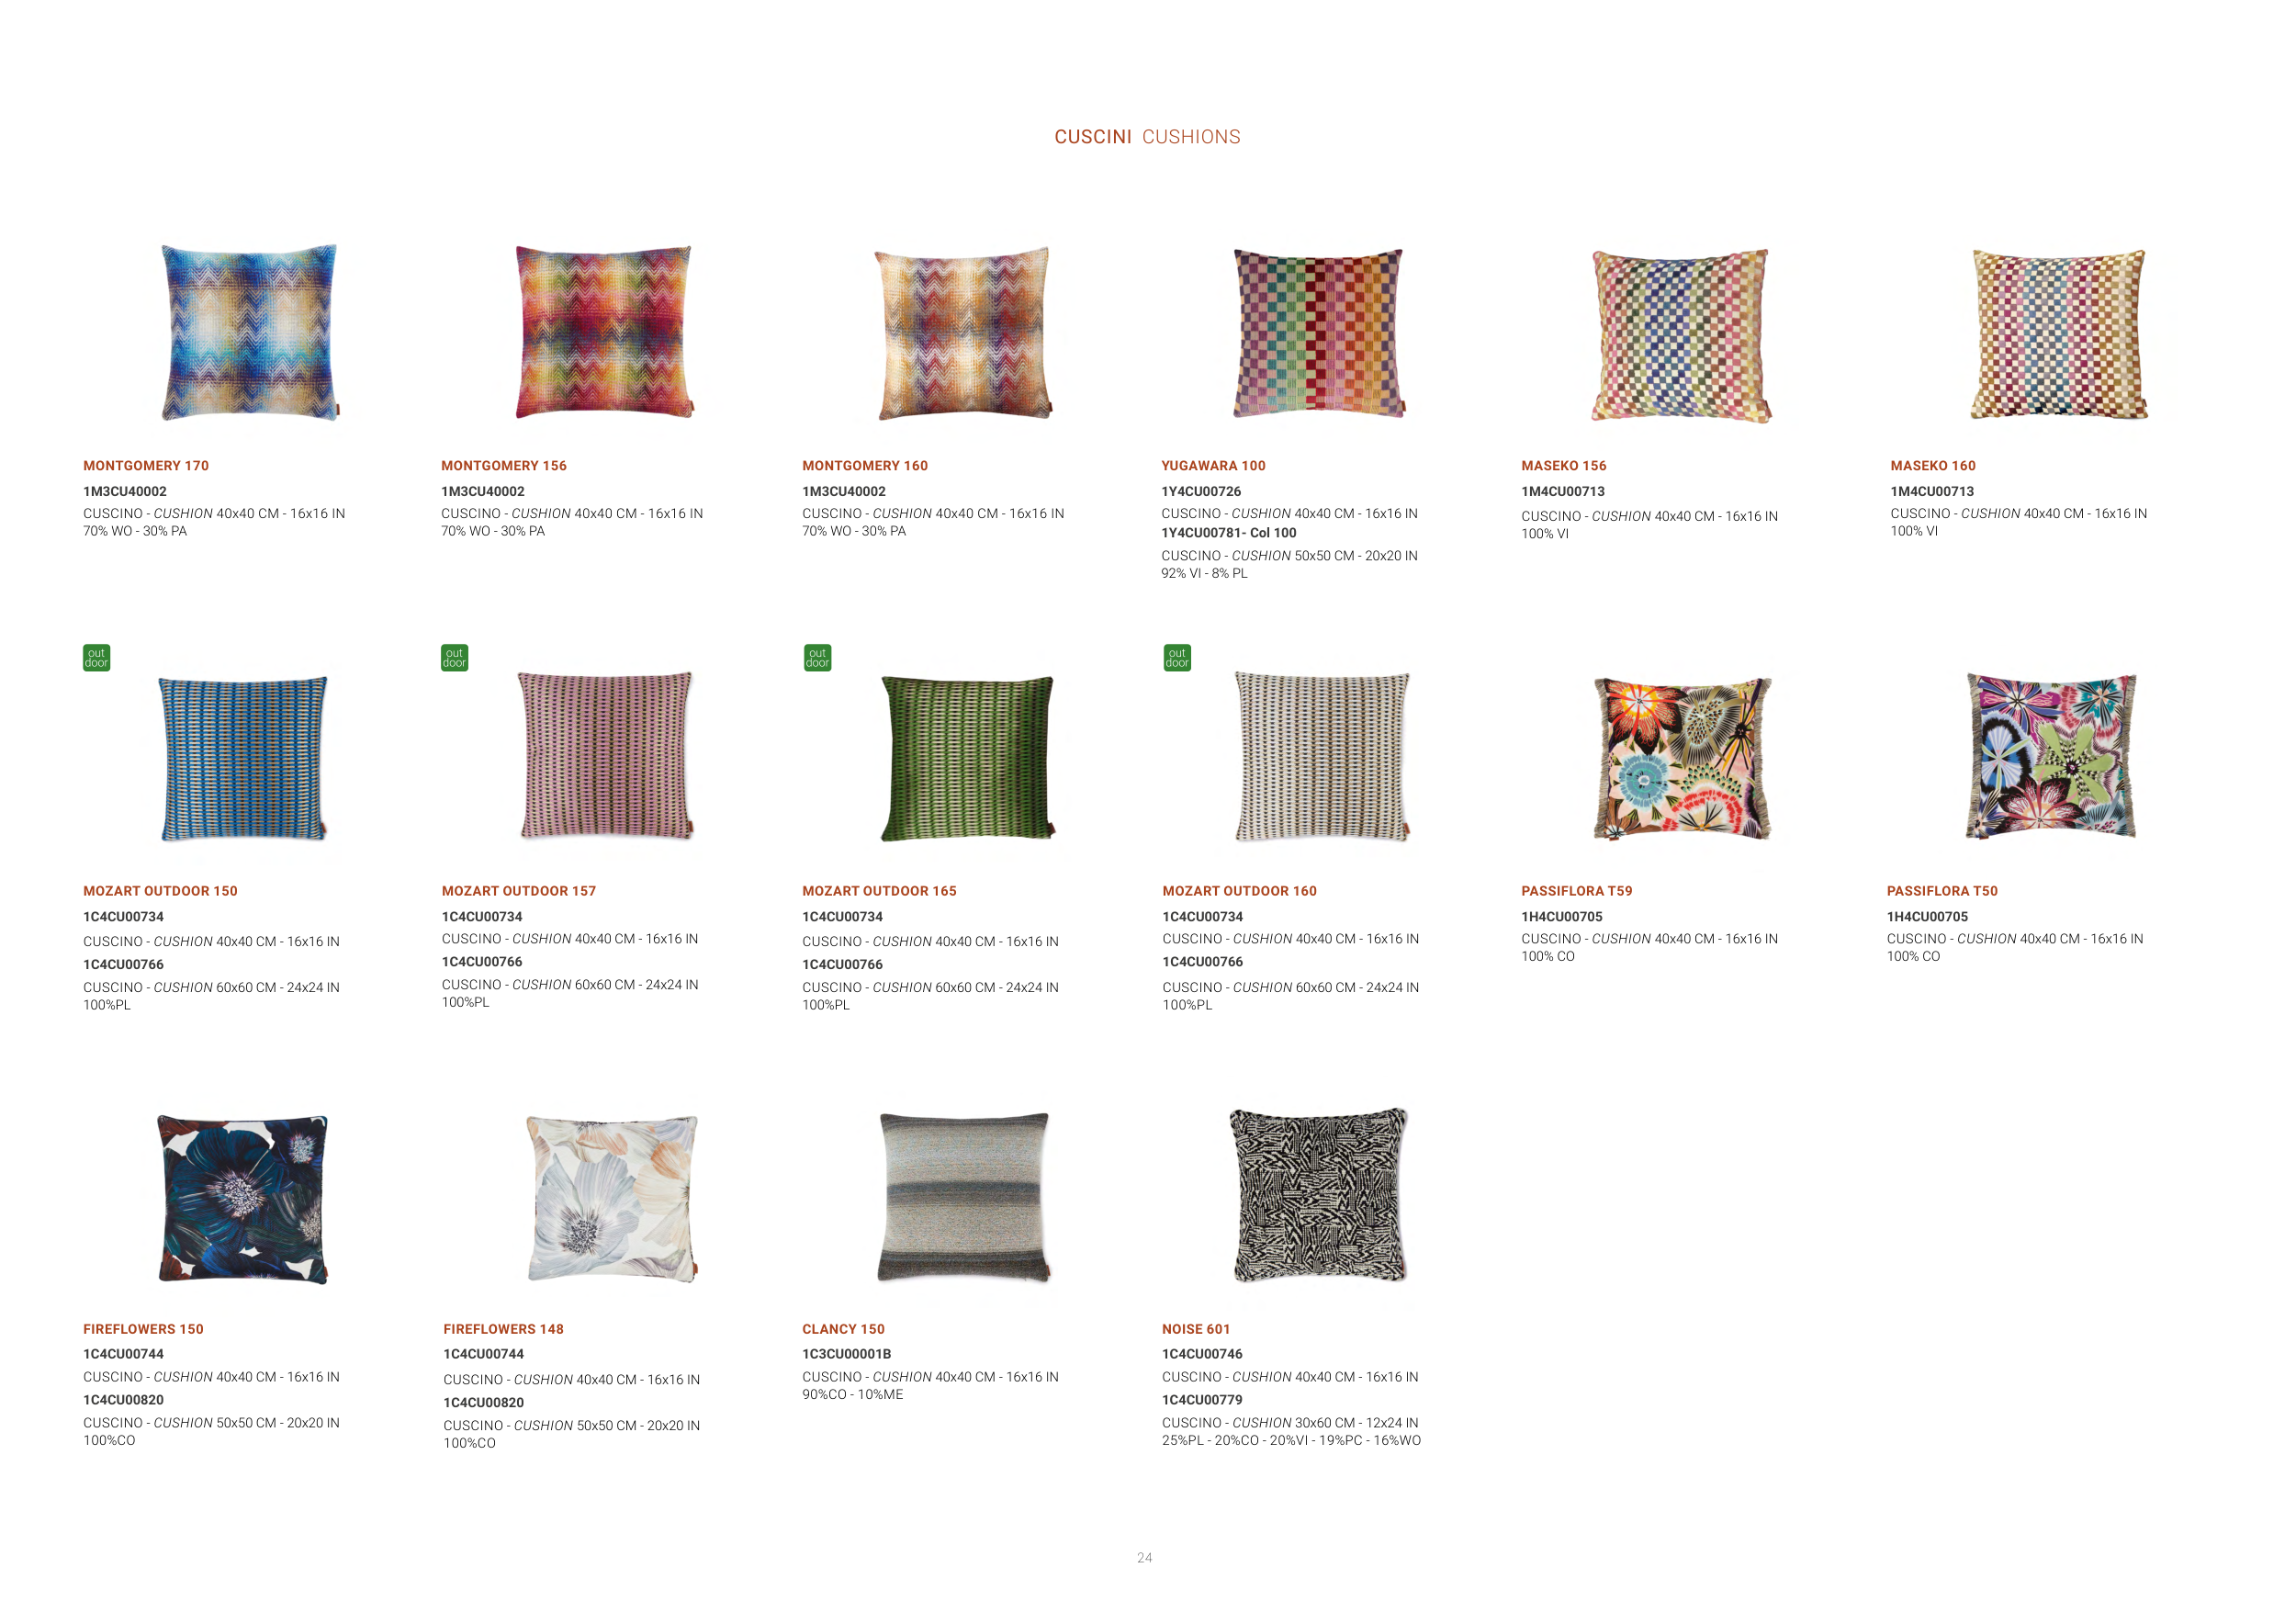Screen dimensions: 2296x1624
Task: Click product code 1Y4CU00781- Col 100
Action: click(1228, 533)
